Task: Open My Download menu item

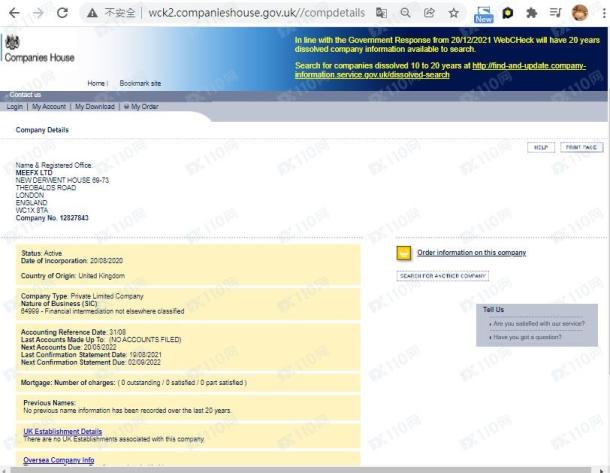Action: pyautogui.click(x=95, y=107)
